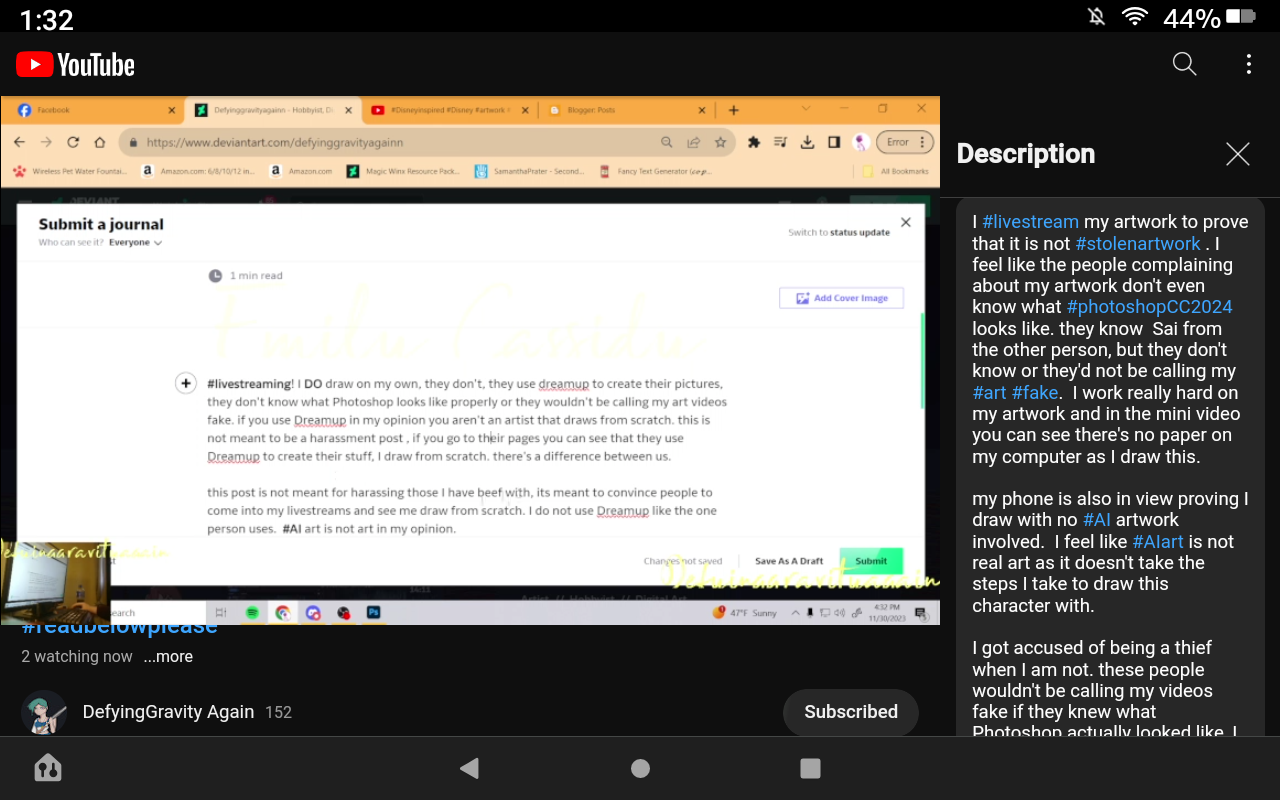Open the #AI hashtag before 'artwork involved'
The image size is (1280, 800).
[1097, 520]
